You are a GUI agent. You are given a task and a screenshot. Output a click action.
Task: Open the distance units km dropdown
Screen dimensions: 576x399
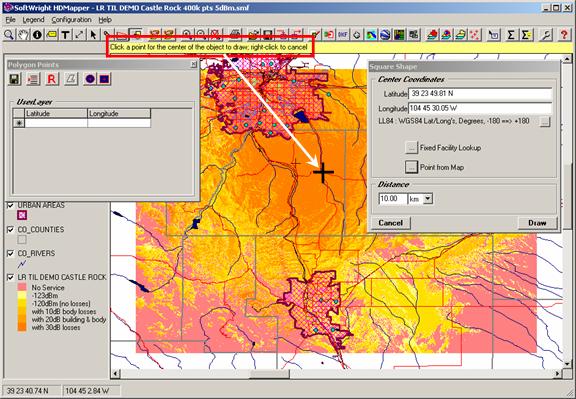click(x=428, y=199)
